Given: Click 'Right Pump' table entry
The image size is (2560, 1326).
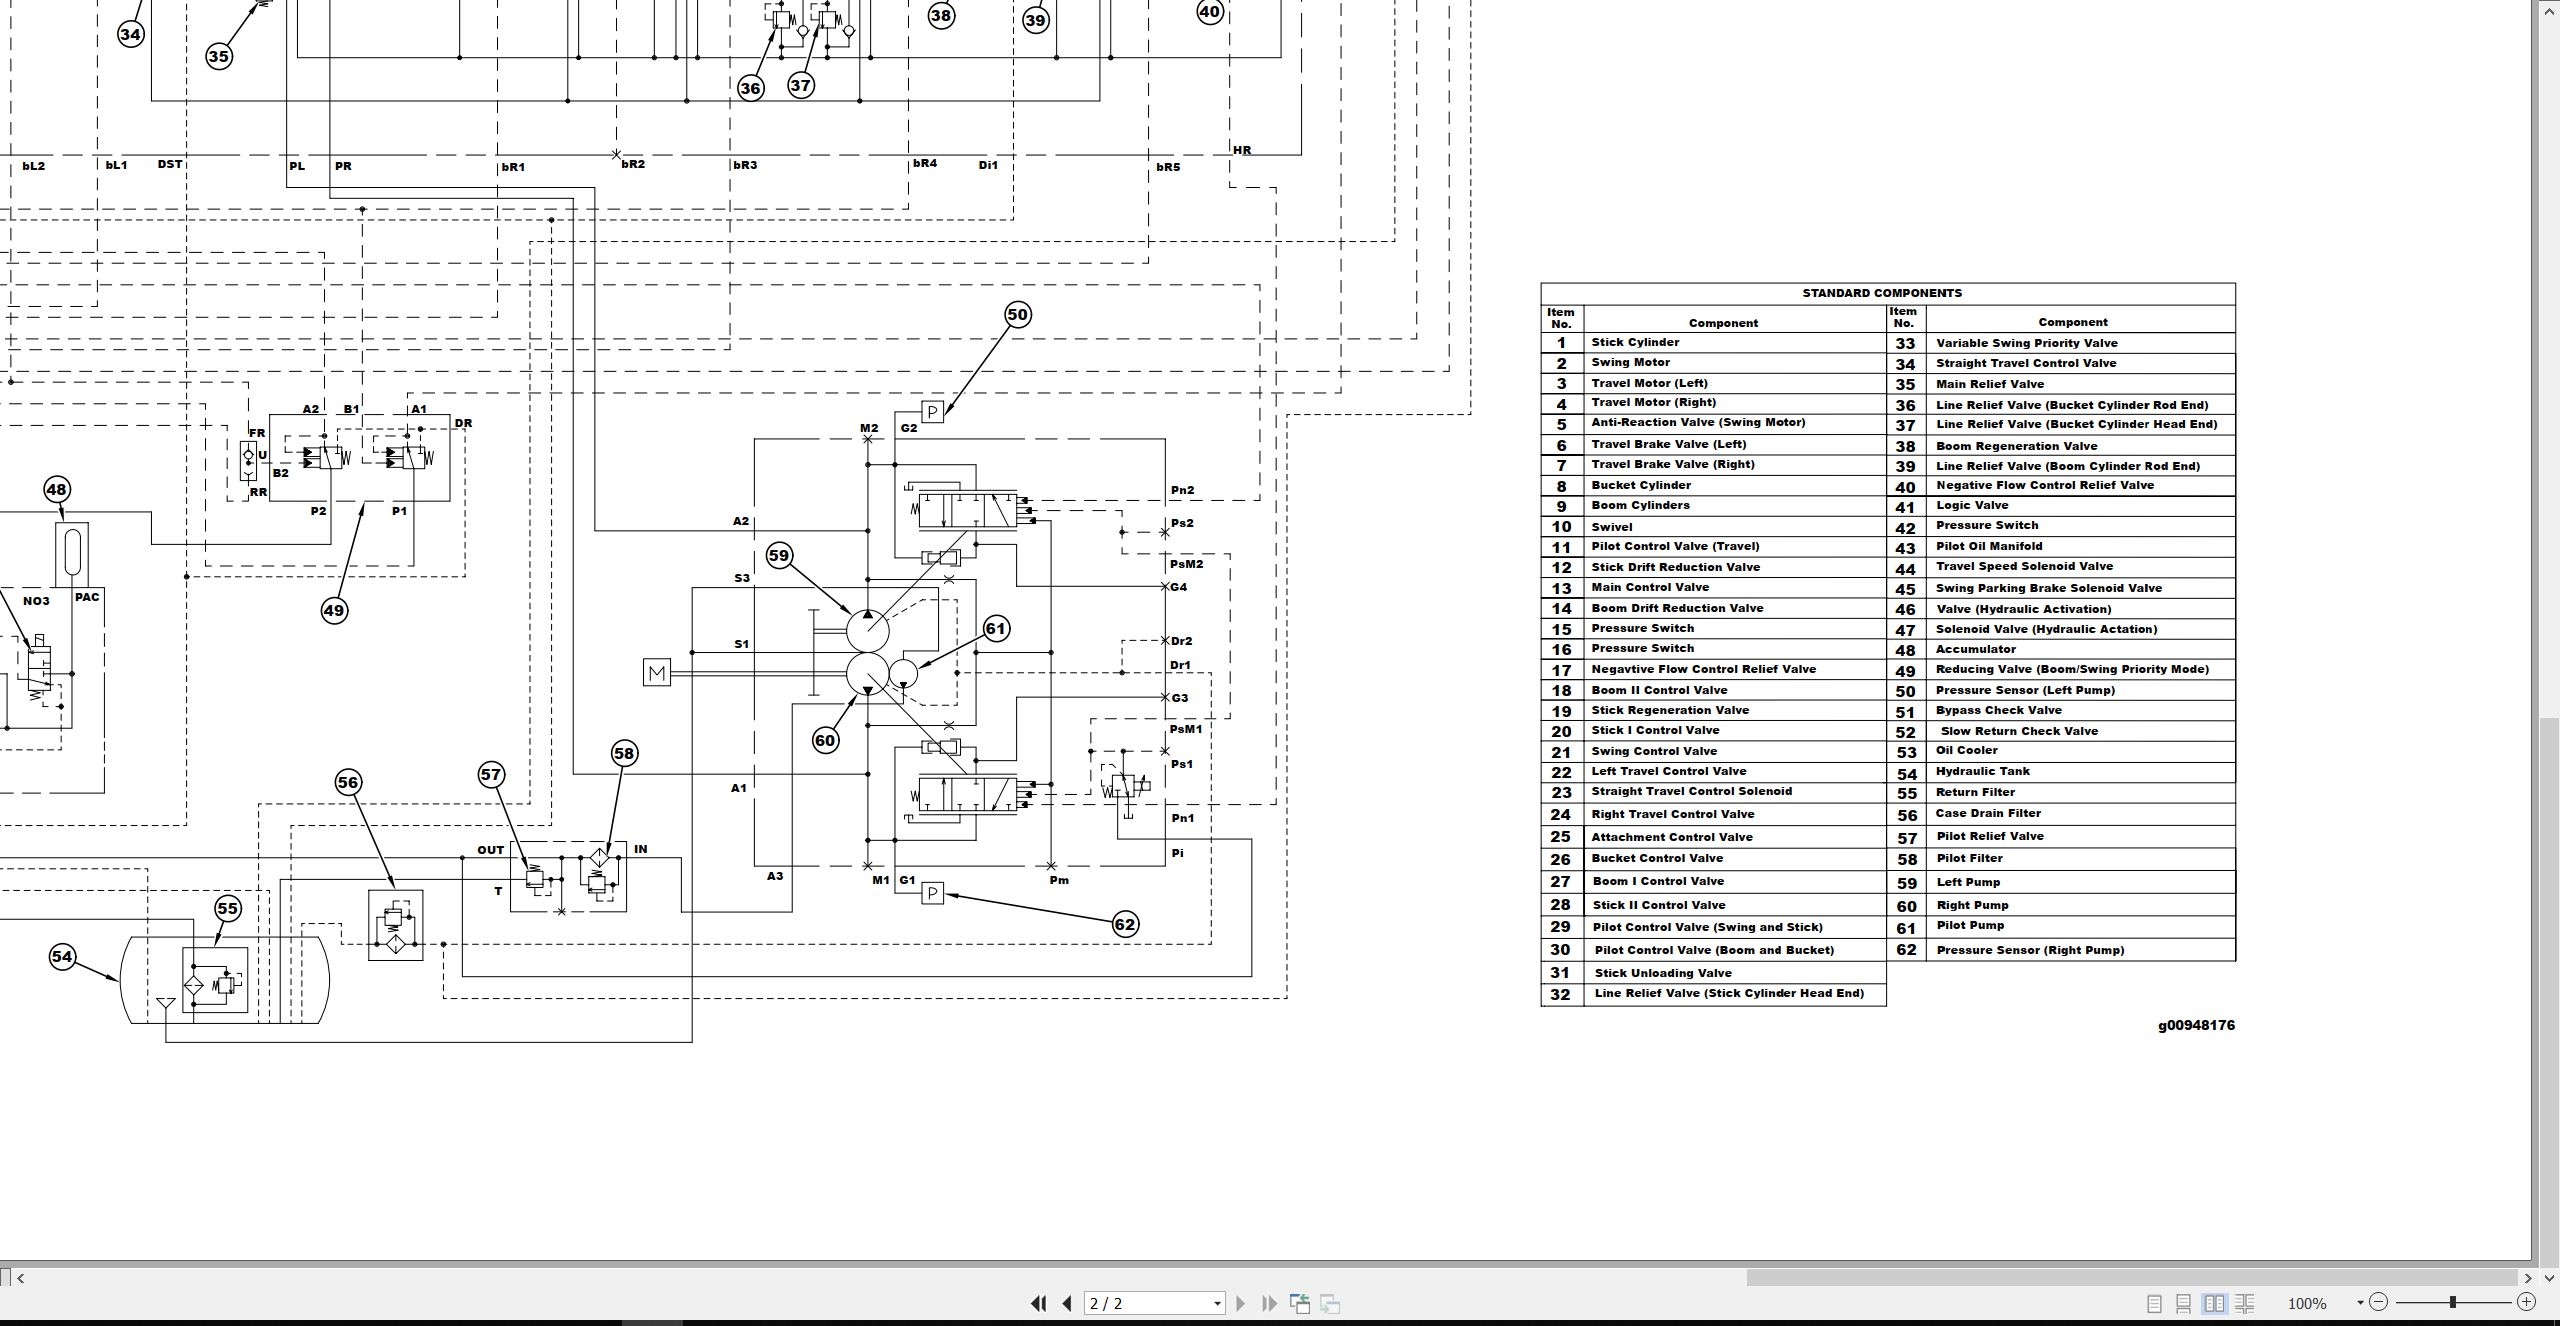Looking at the screenshot, I should (1972, 905).
